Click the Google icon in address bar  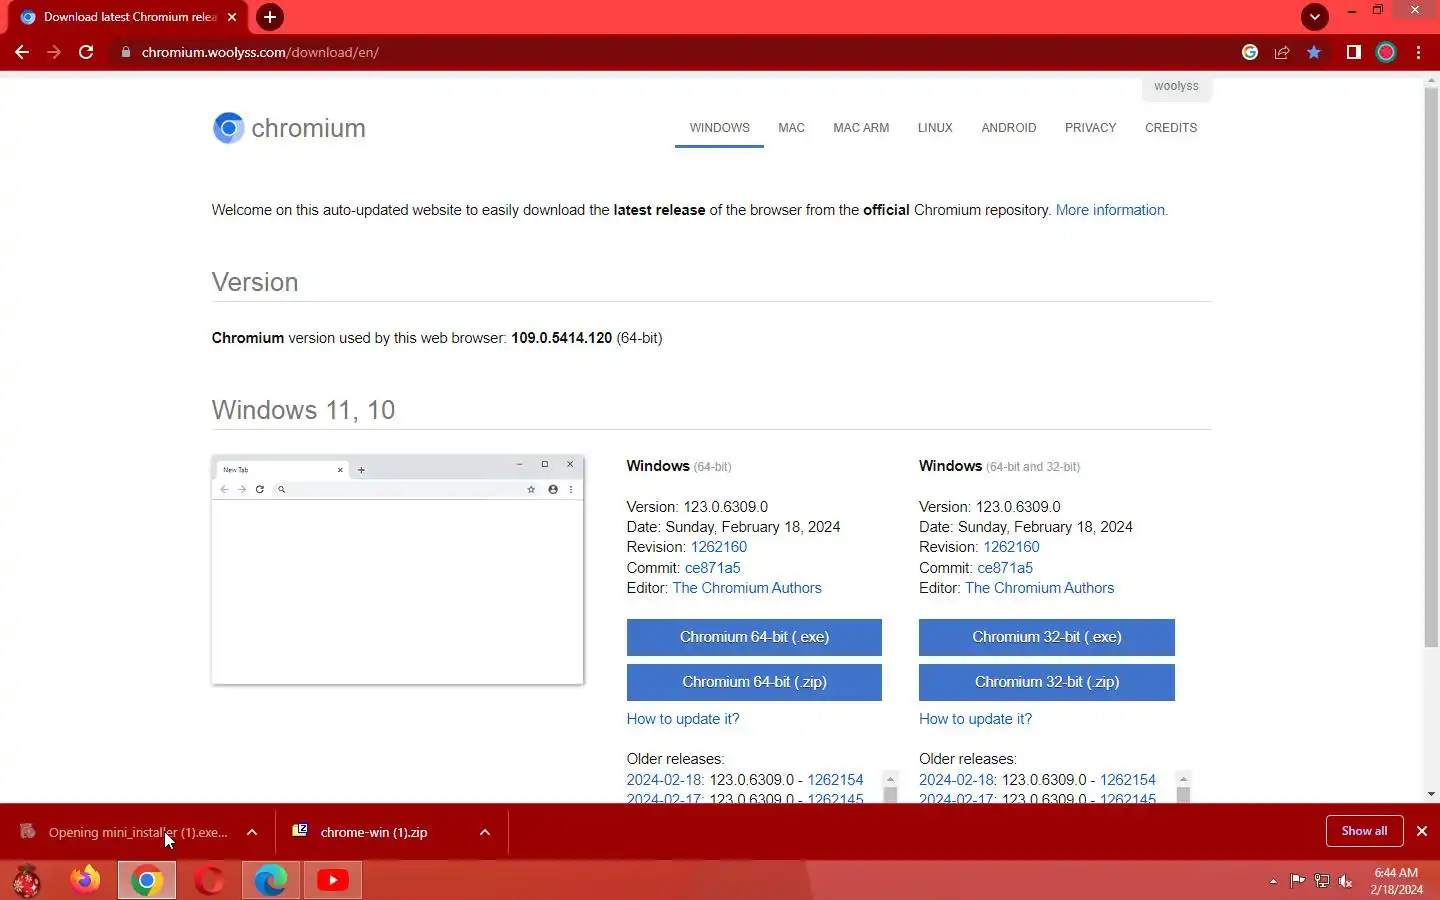coord(1250,52)
